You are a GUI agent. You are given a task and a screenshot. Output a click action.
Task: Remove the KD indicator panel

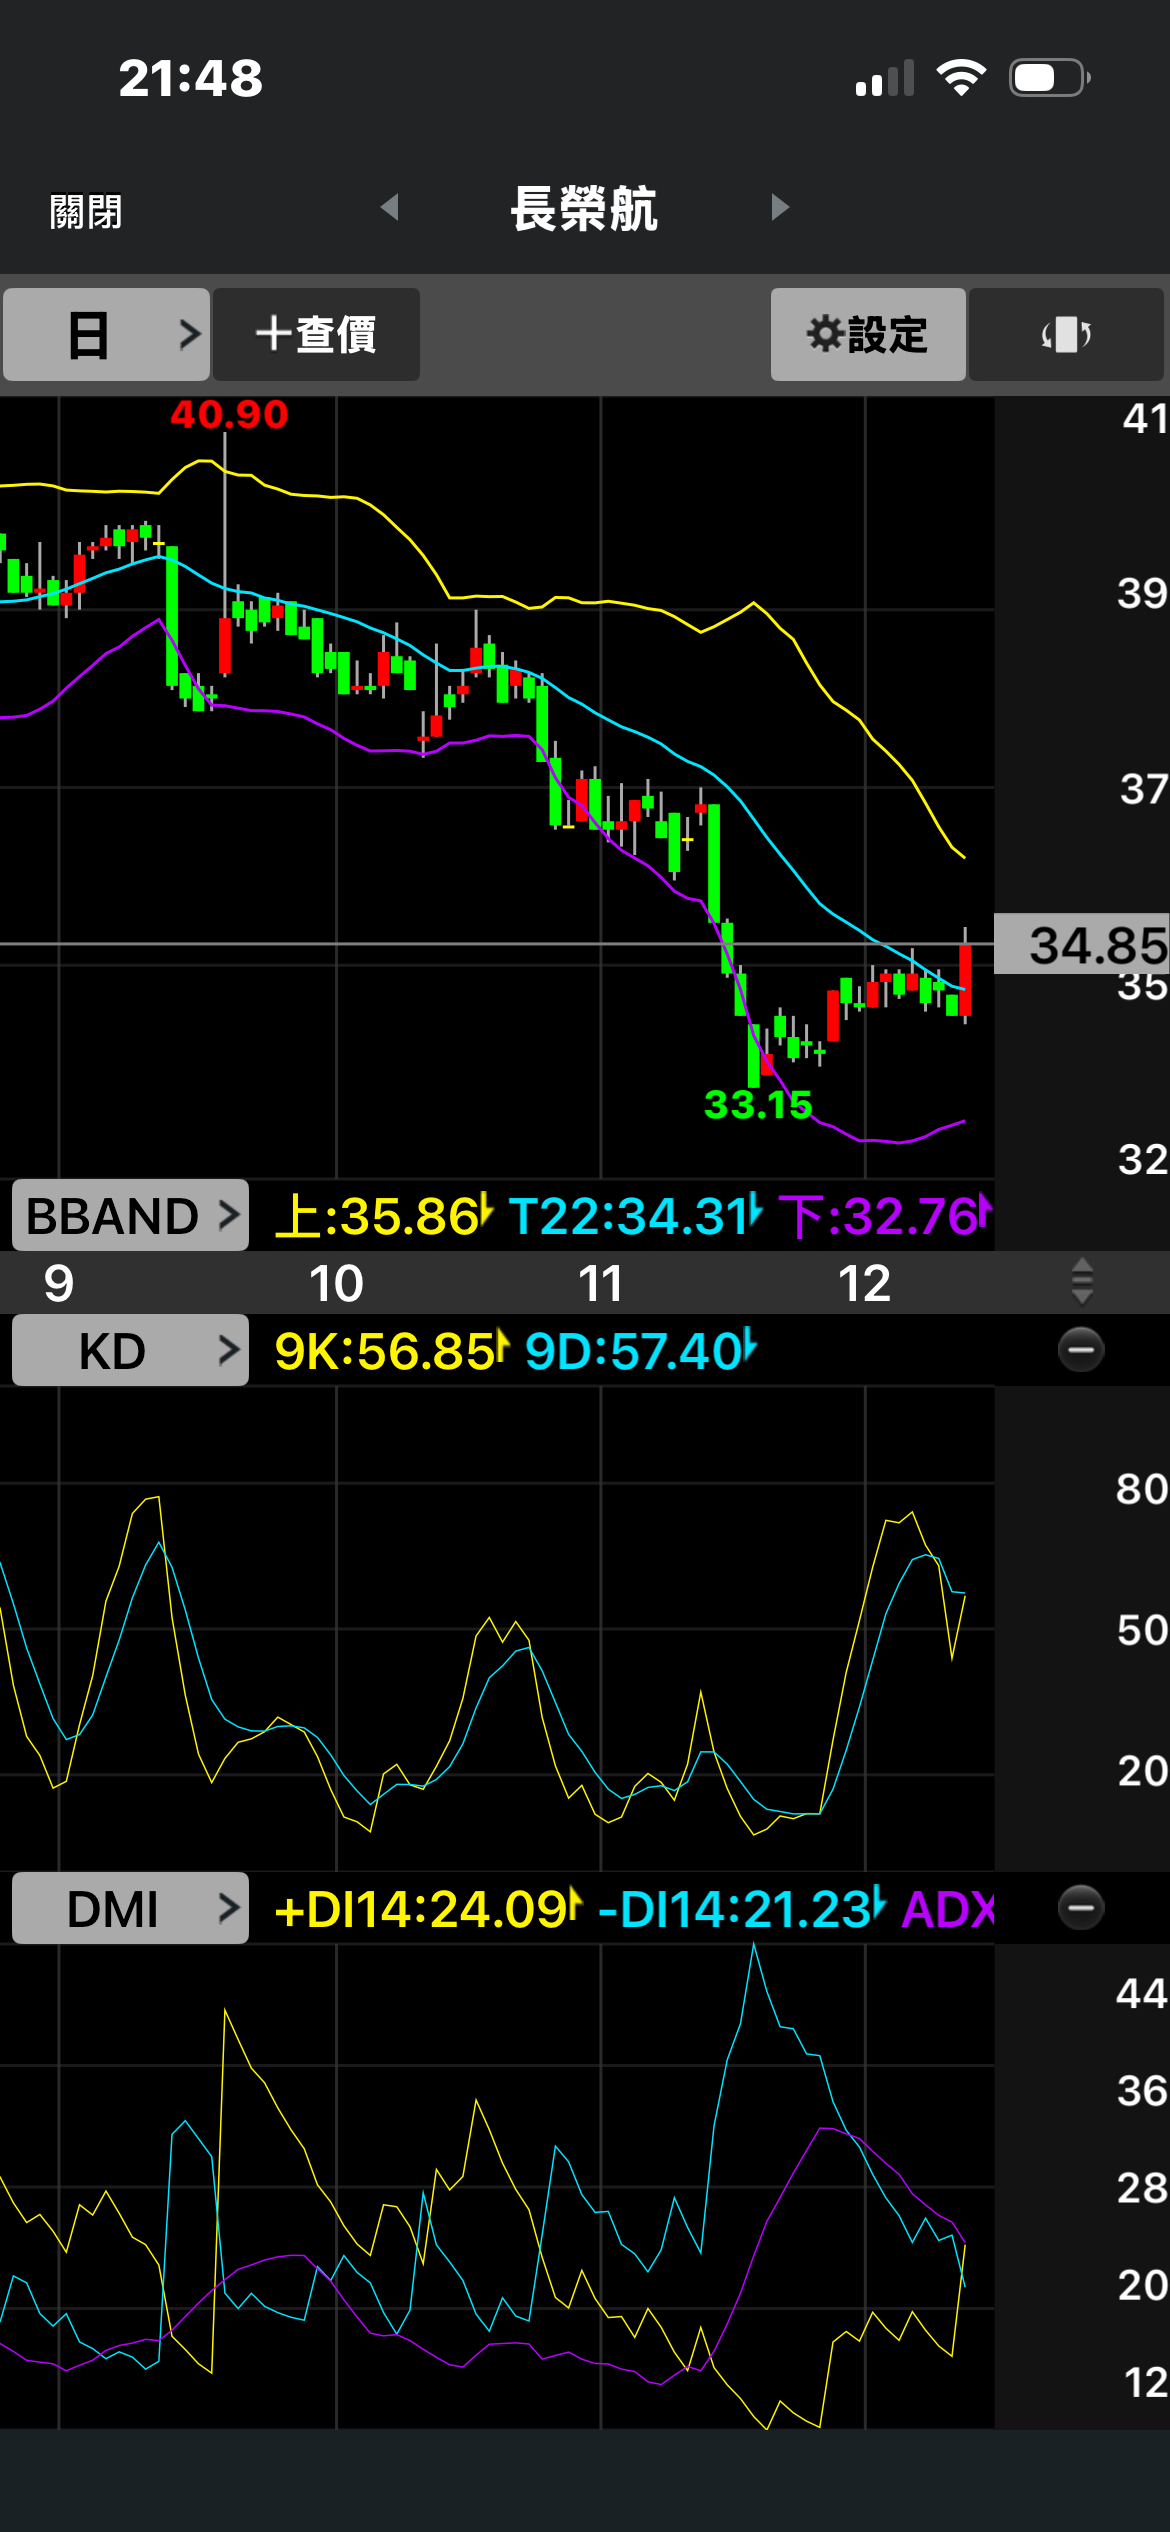point(1080,1350)
